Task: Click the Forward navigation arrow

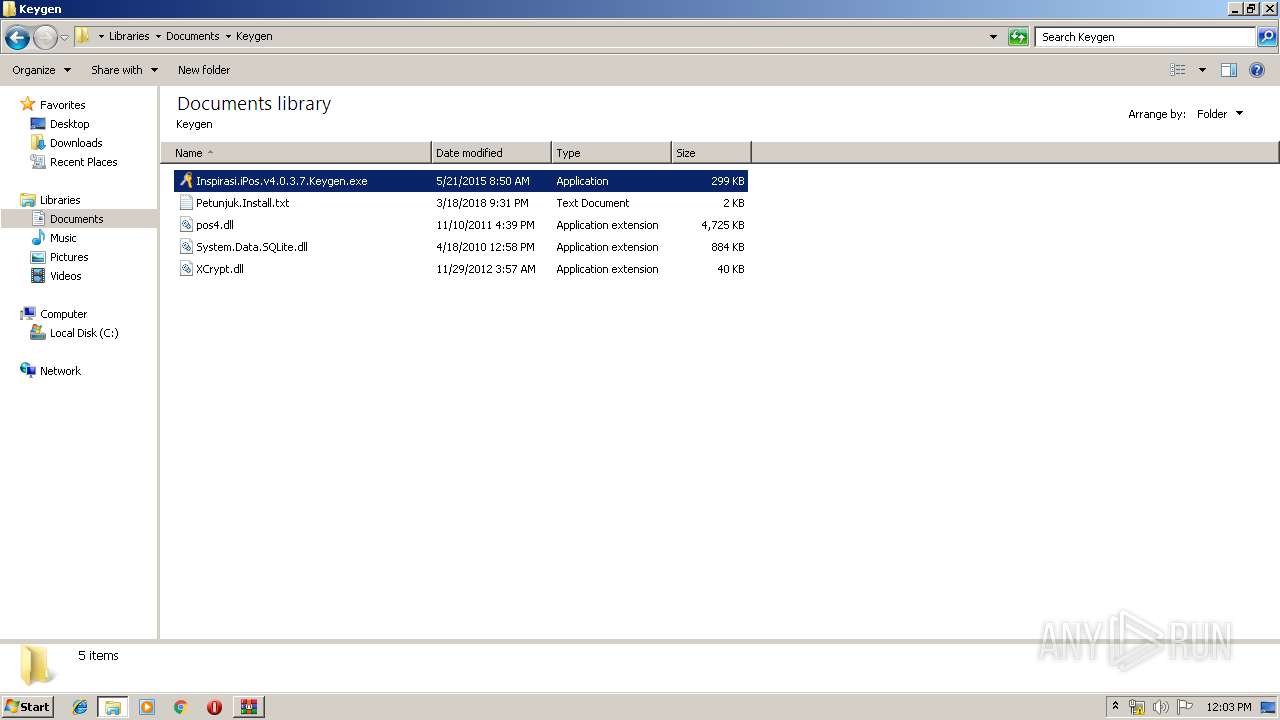Action: (x=45, y=37)
